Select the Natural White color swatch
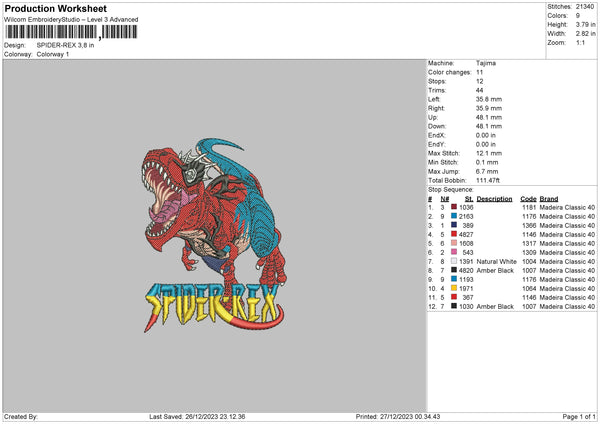Image resolution: width=600 pixels, height=424 pixels. [x=454, y=261]
